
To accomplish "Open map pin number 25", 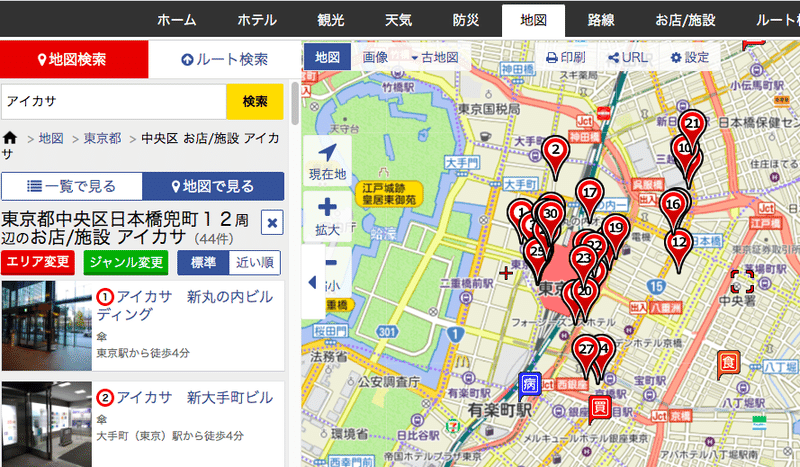I will click(537, 252).
